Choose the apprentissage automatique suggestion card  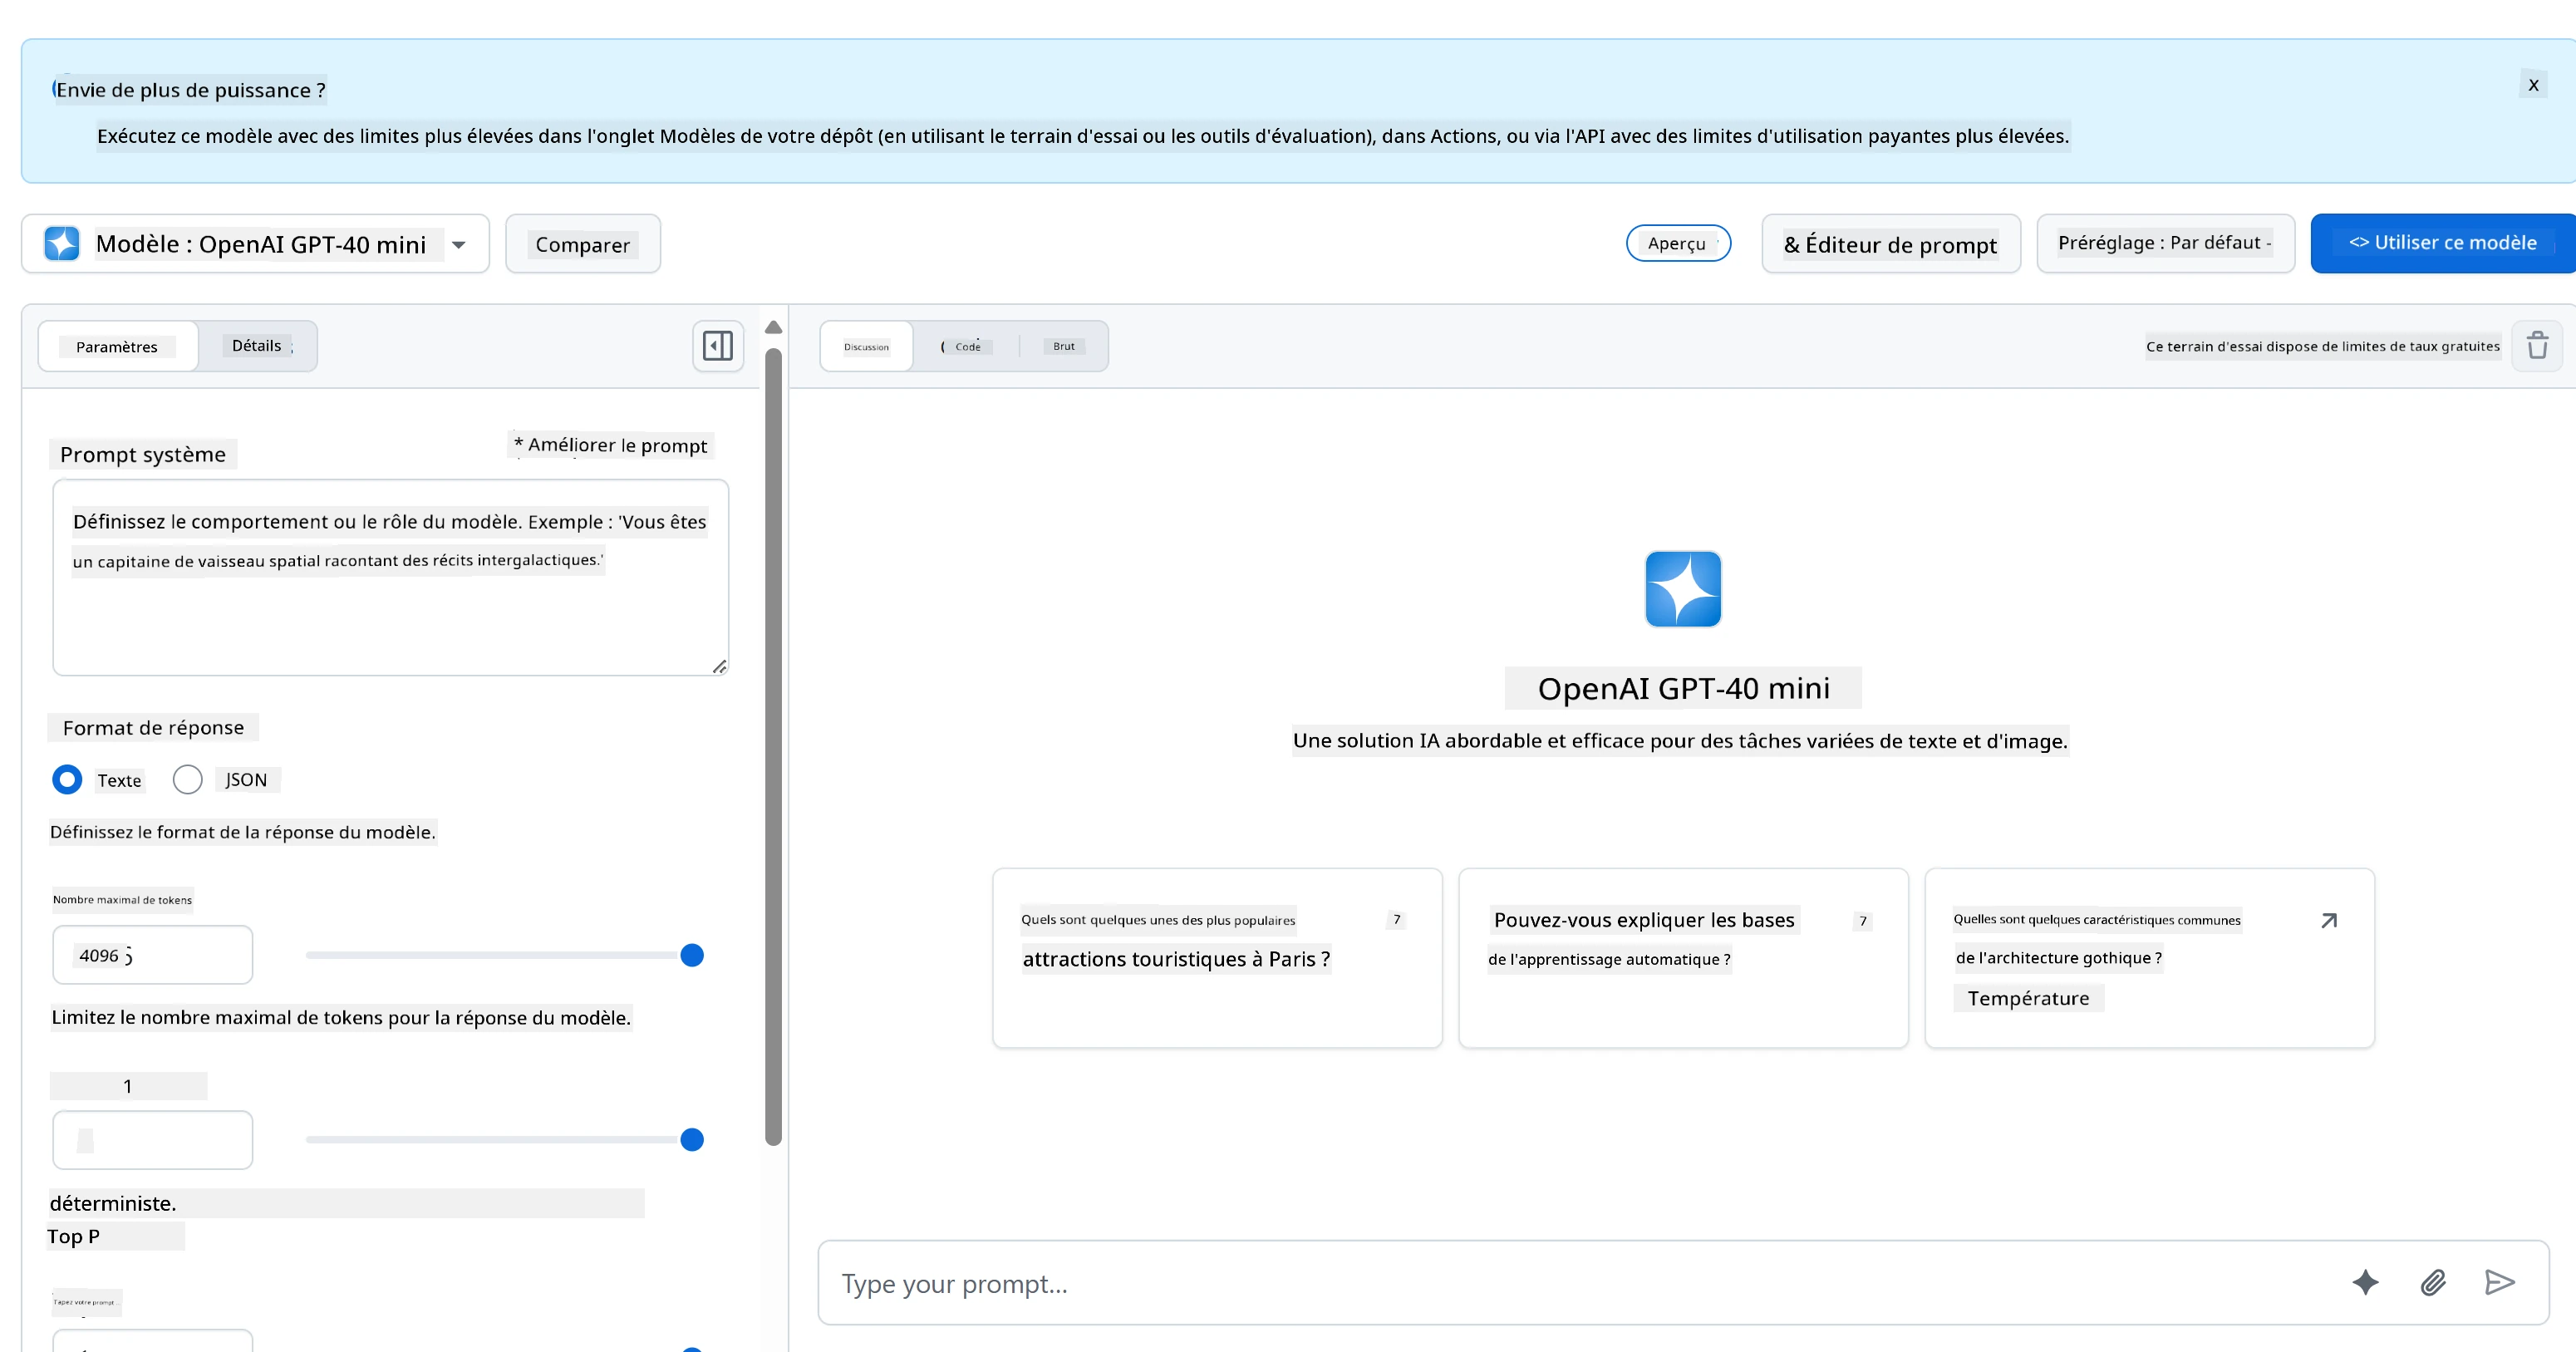coord(1683,958)
